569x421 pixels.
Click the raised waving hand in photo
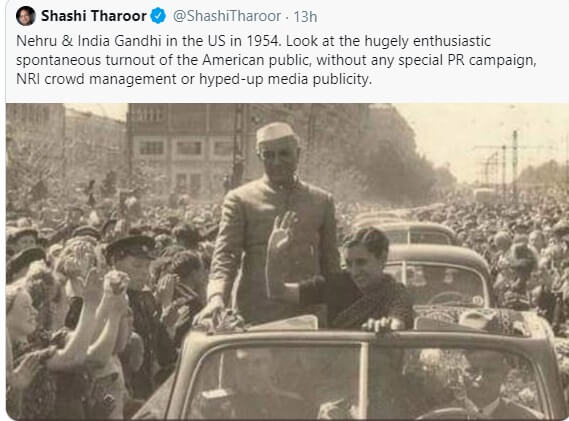(x=284, y=230)
